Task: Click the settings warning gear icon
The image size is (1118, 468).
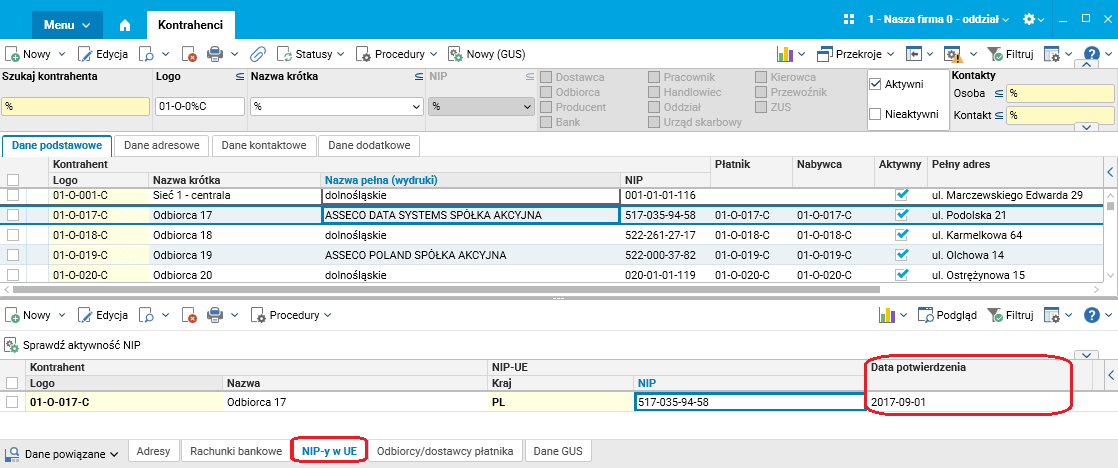Action: tap(953, 54)
